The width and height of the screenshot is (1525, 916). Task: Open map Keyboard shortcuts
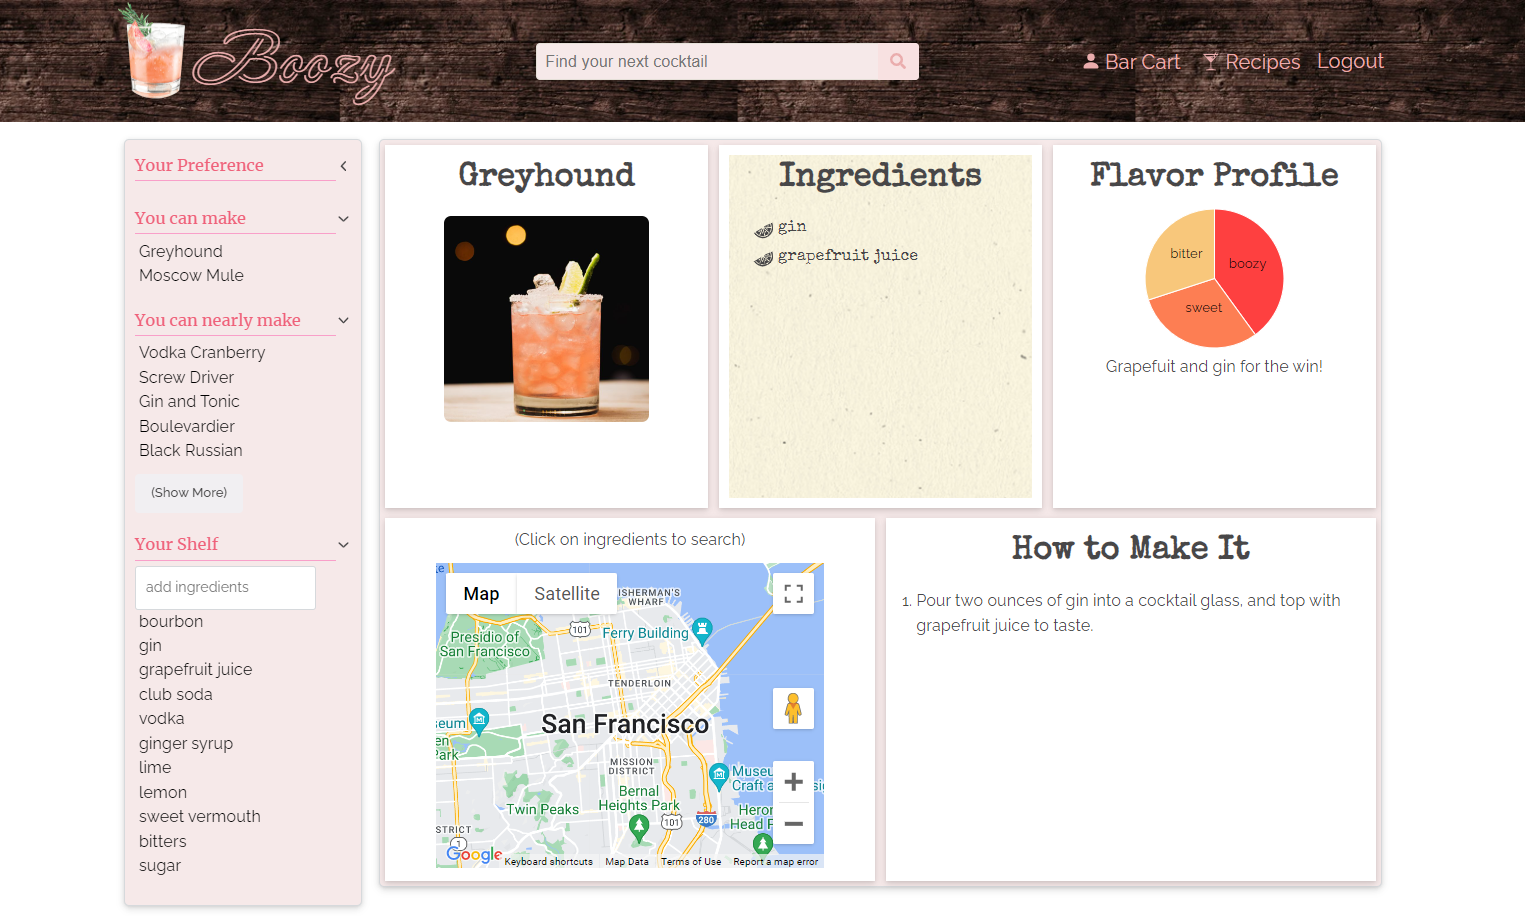pyautogui.click(x=548, y=862)
